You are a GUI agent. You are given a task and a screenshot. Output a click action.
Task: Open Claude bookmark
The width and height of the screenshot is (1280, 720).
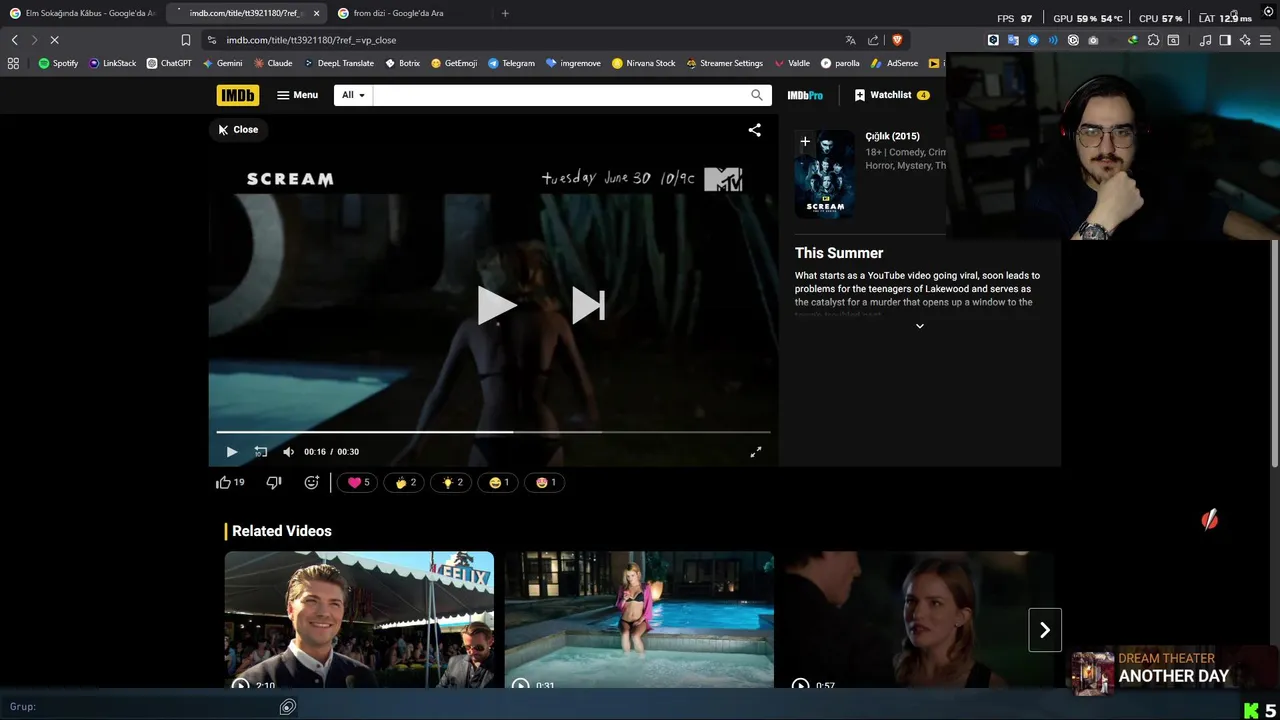[273, 63]
